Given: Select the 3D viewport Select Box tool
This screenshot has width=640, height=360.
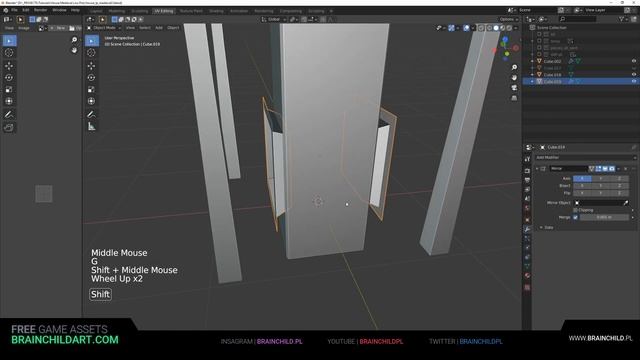Looking at the screenshot, I should (92, 41).
